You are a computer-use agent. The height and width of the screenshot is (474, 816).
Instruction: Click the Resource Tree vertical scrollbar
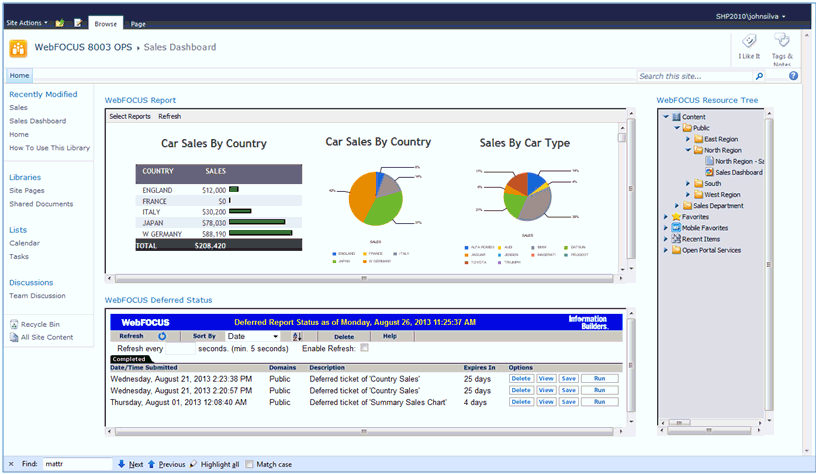769,265
